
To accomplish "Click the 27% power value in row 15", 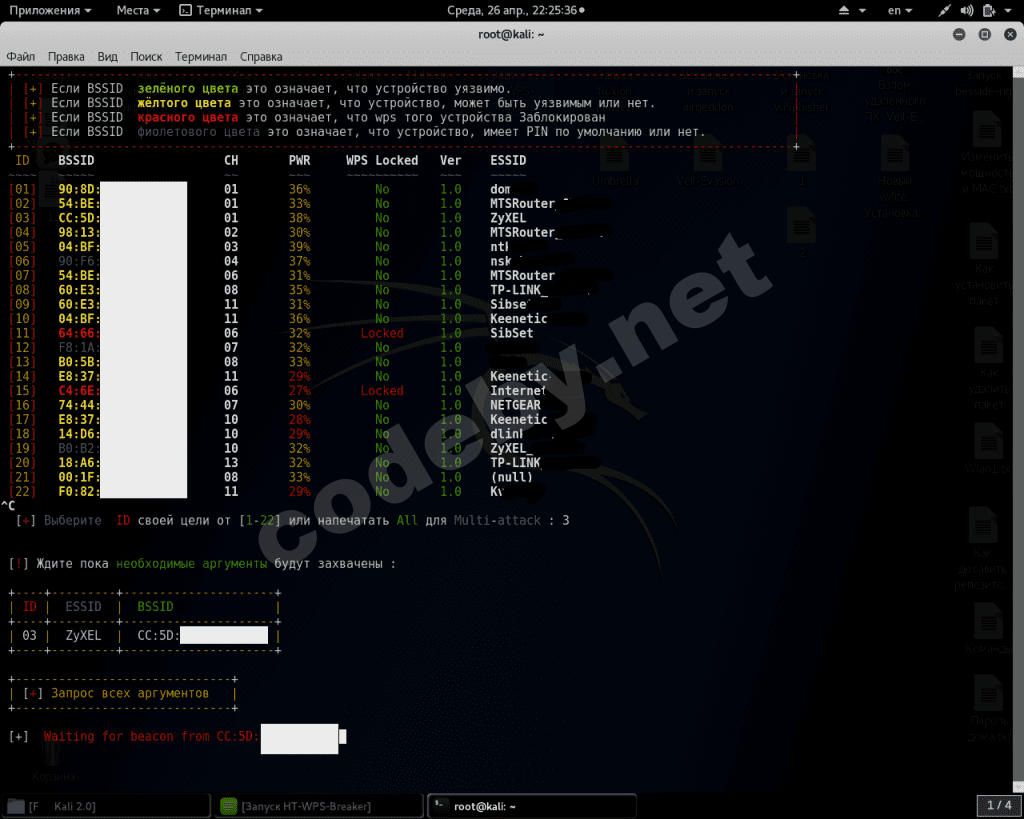I will (x=300, y=391).
